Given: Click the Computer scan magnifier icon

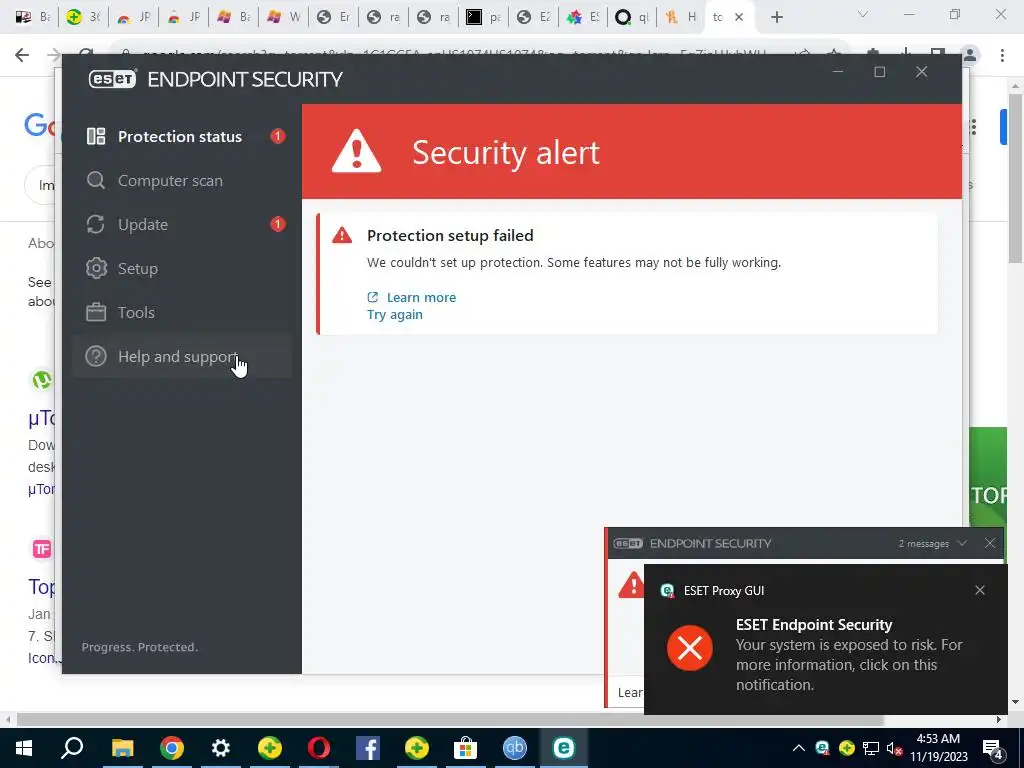Looking at the screenshot, I should (x=96, y=180).
